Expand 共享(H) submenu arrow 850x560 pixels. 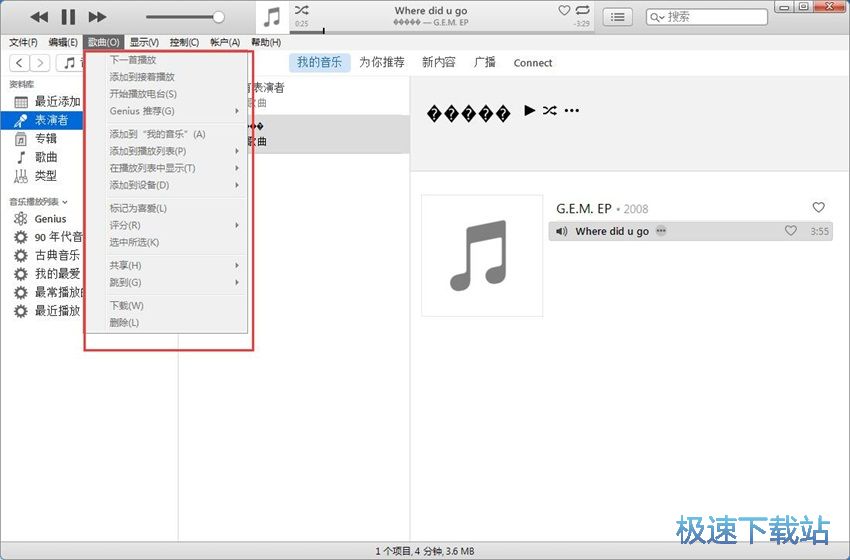pyautogui.click(x=237, y=266)
